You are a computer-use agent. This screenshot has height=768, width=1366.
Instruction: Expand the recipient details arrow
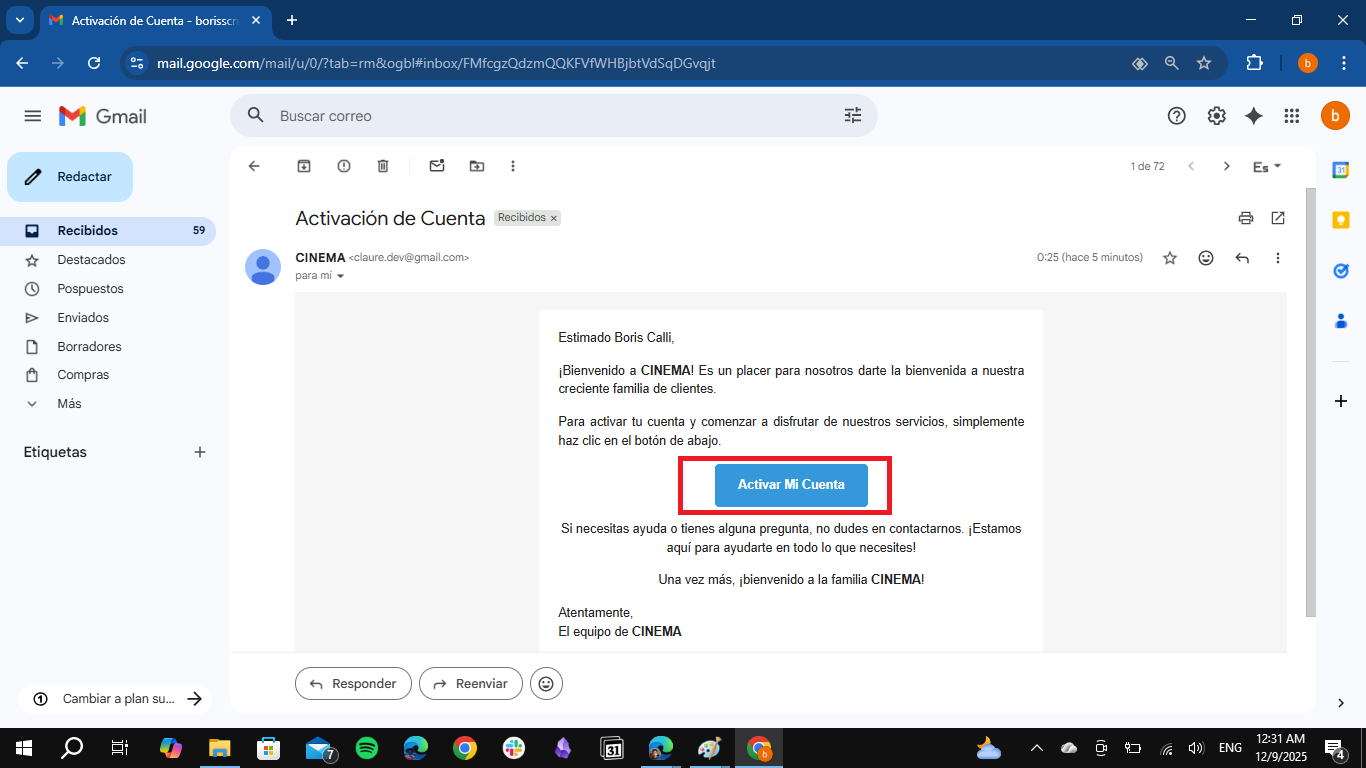tap(340, 276)
